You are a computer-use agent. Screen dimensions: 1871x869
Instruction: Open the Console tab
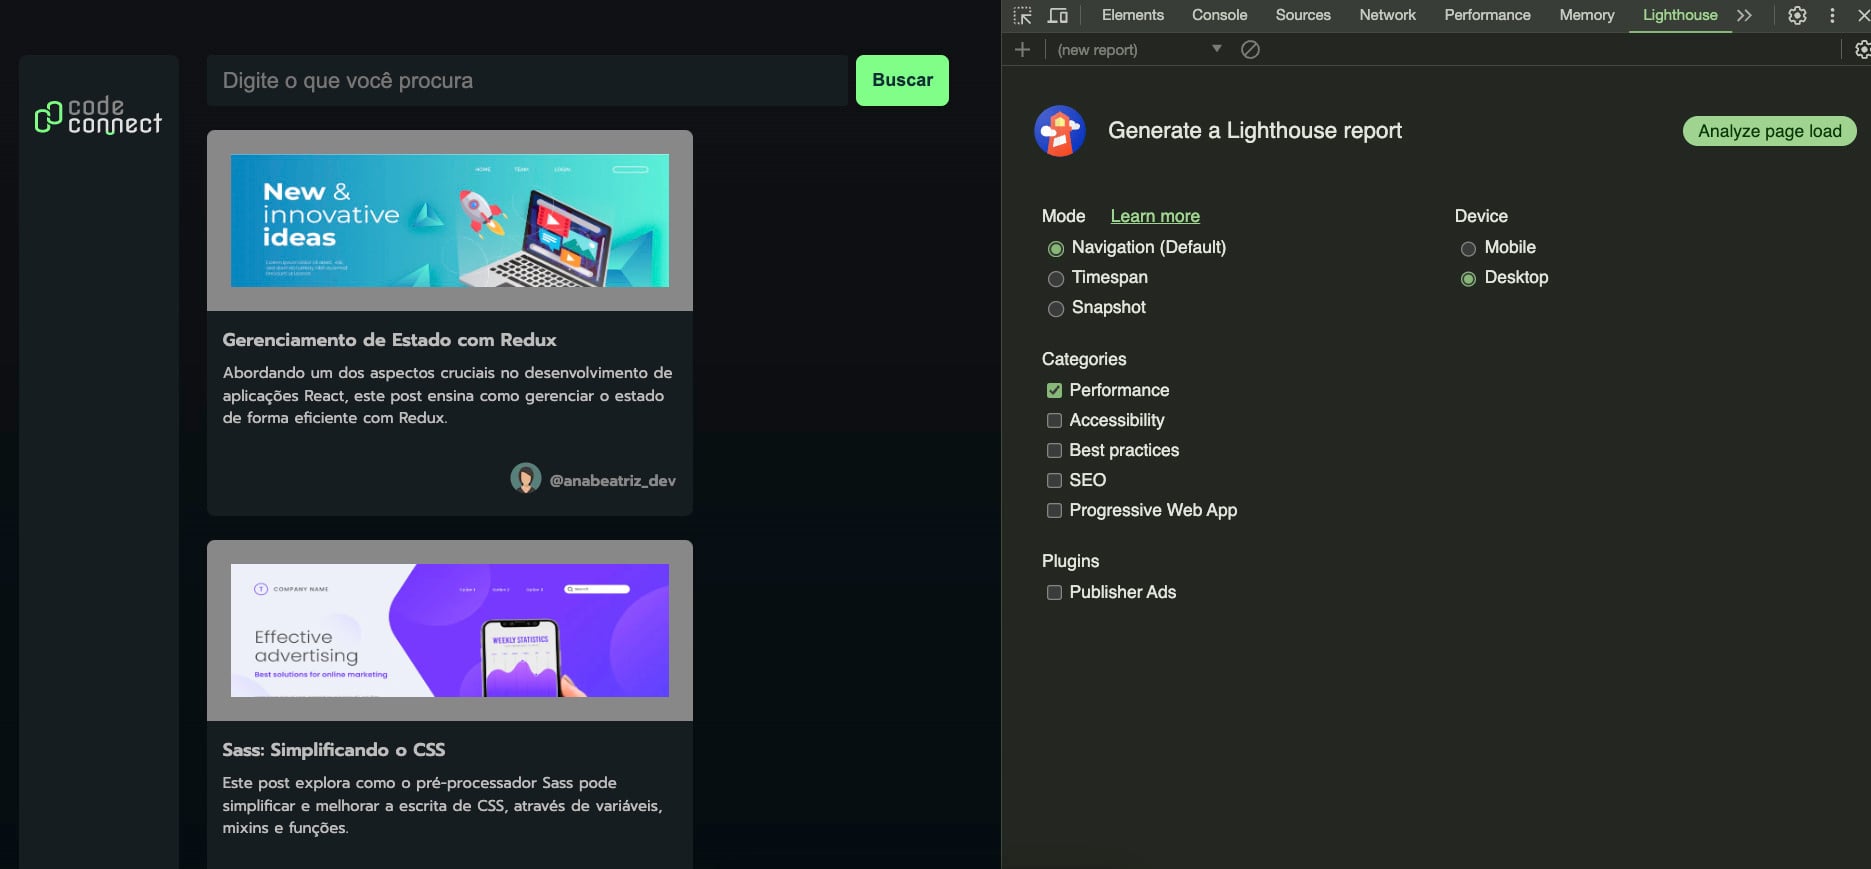[1219, 15]
